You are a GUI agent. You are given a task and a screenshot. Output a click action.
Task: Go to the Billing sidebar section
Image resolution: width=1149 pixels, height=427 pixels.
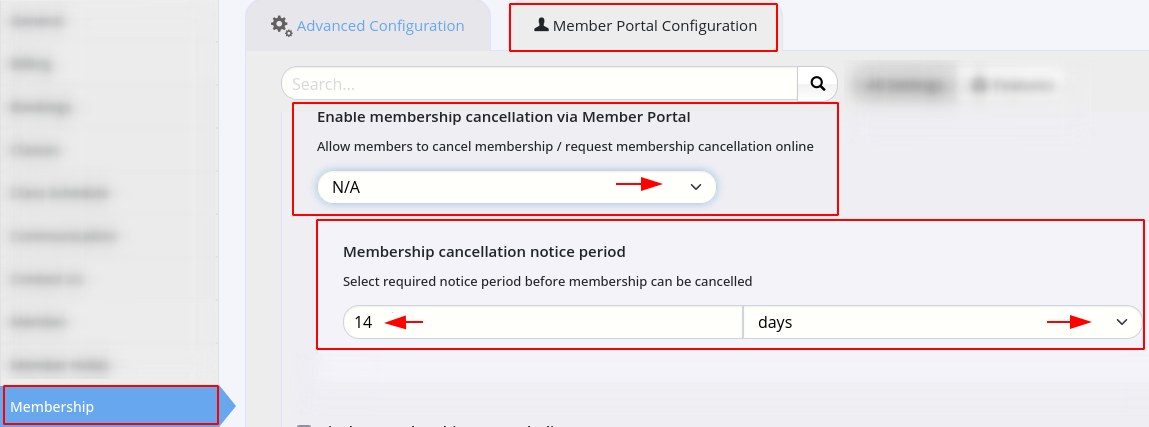[31, 64]
